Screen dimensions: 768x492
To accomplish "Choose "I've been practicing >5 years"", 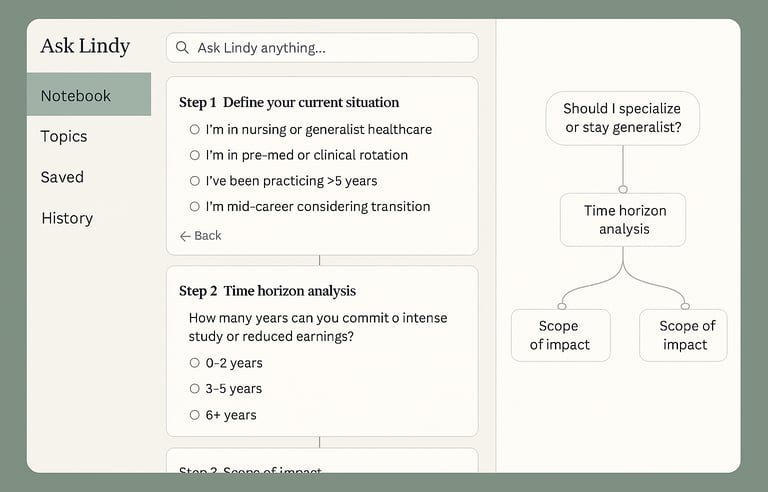I will pos(194,182).
